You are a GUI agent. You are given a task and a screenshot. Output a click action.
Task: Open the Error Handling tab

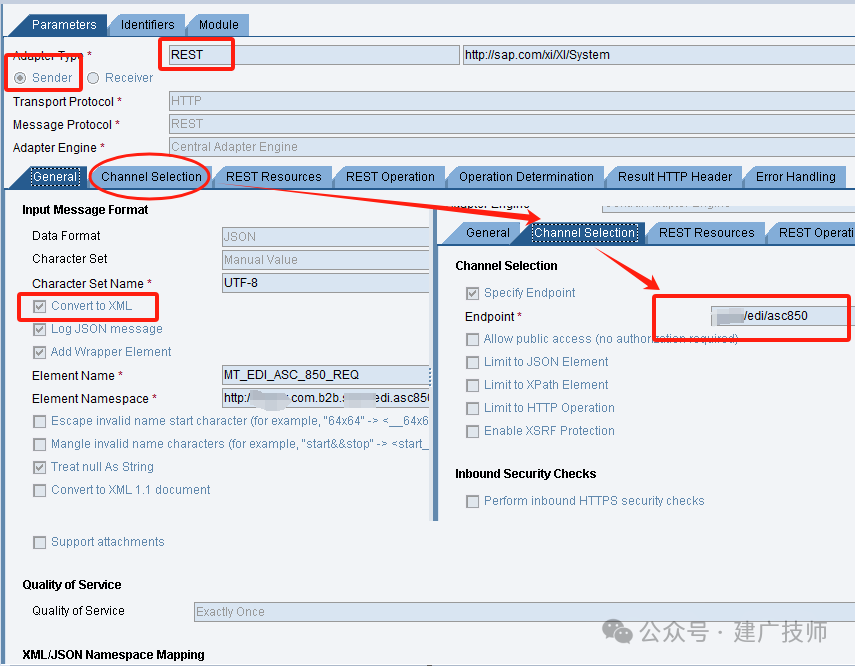tap(796, 177)
